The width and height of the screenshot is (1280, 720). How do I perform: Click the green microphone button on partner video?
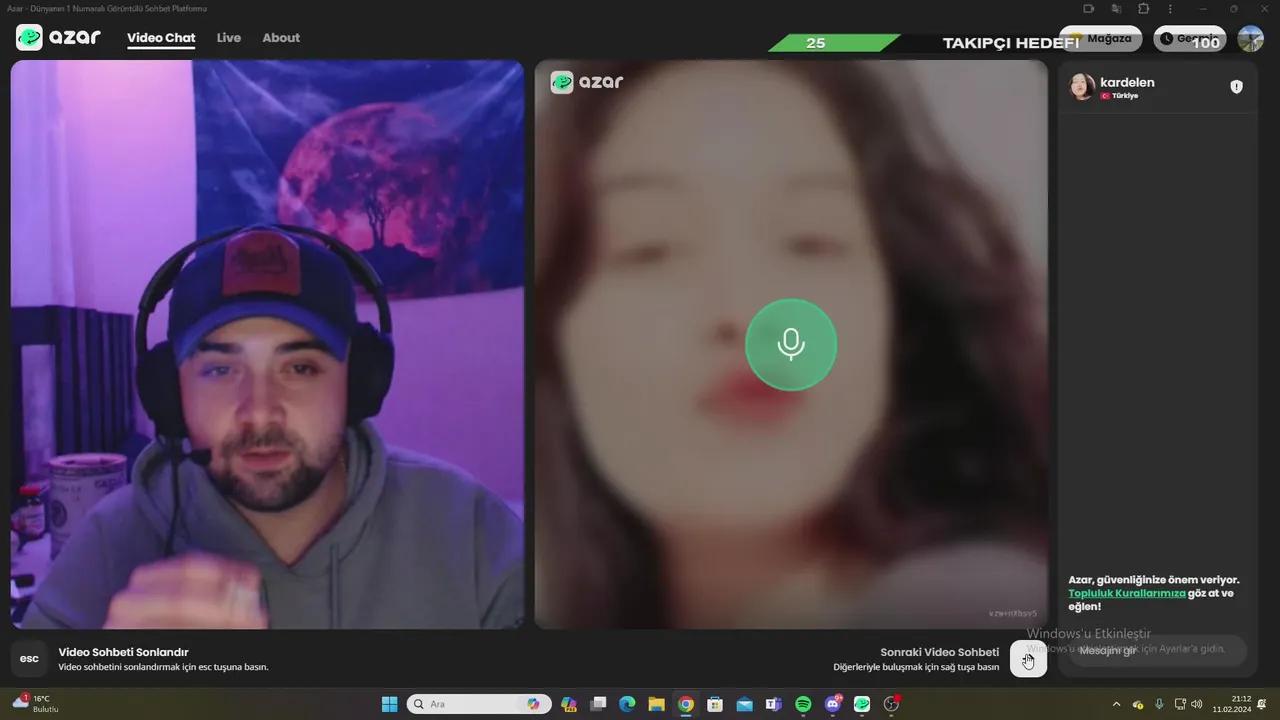[790, 344]
